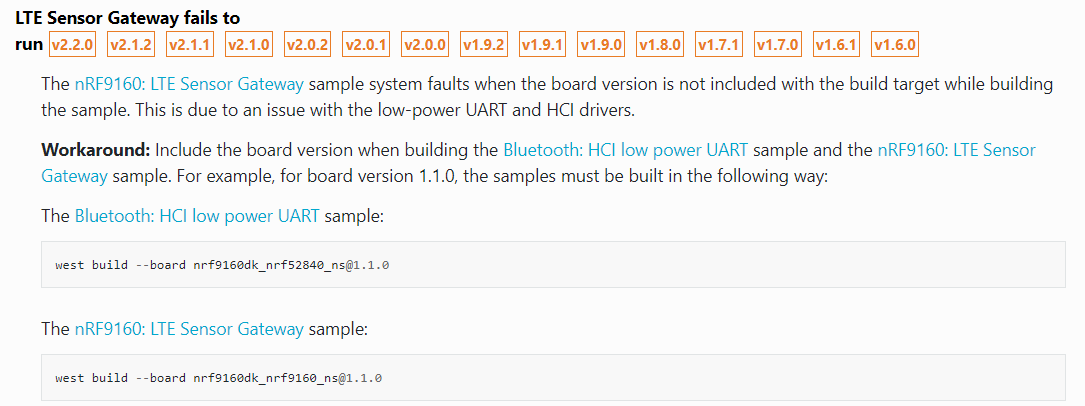Click the v1.6.1 version tag
This screenshot has height=406, width=1085.
click(836, 45)
